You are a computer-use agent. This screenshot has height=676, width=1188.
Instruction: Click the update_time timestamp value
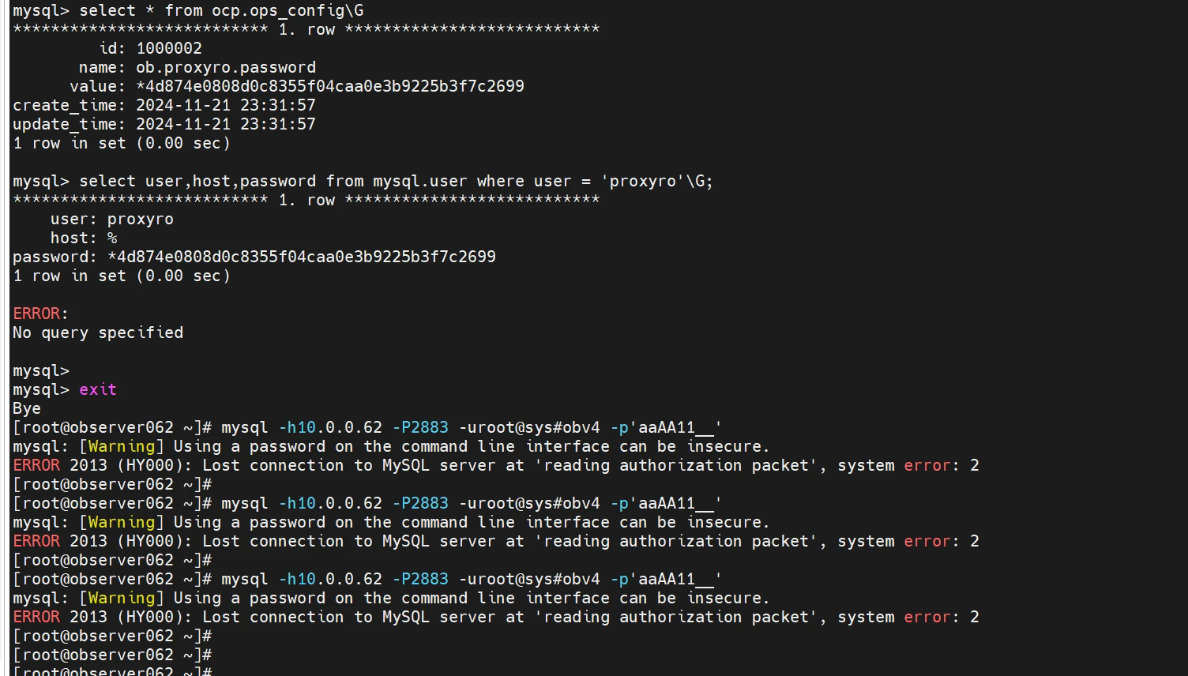[226, 125]
